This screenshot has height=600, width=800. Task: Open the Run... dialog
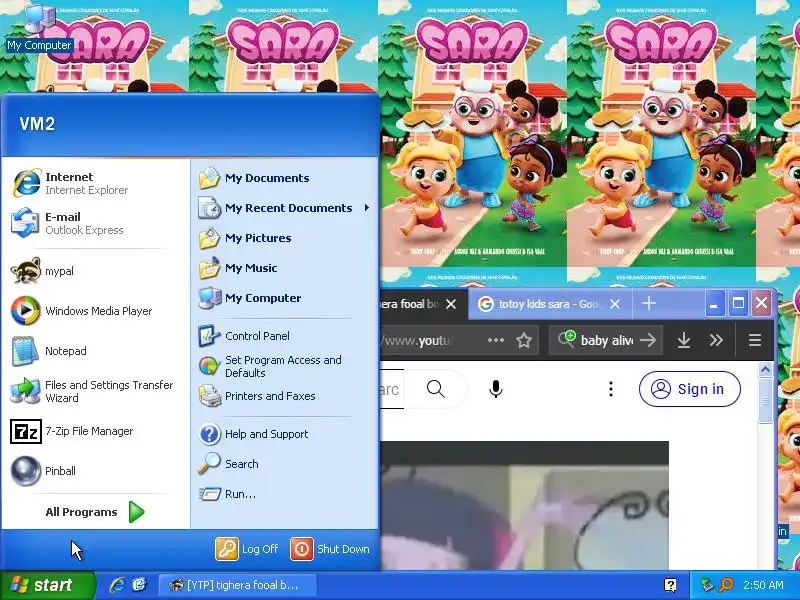click(285, 494)
